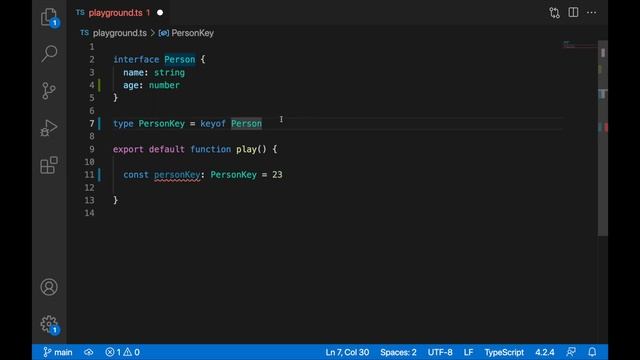Open the Explorer view in activity bar
Viewport: 640px width, 360px height.
(49, 17)
